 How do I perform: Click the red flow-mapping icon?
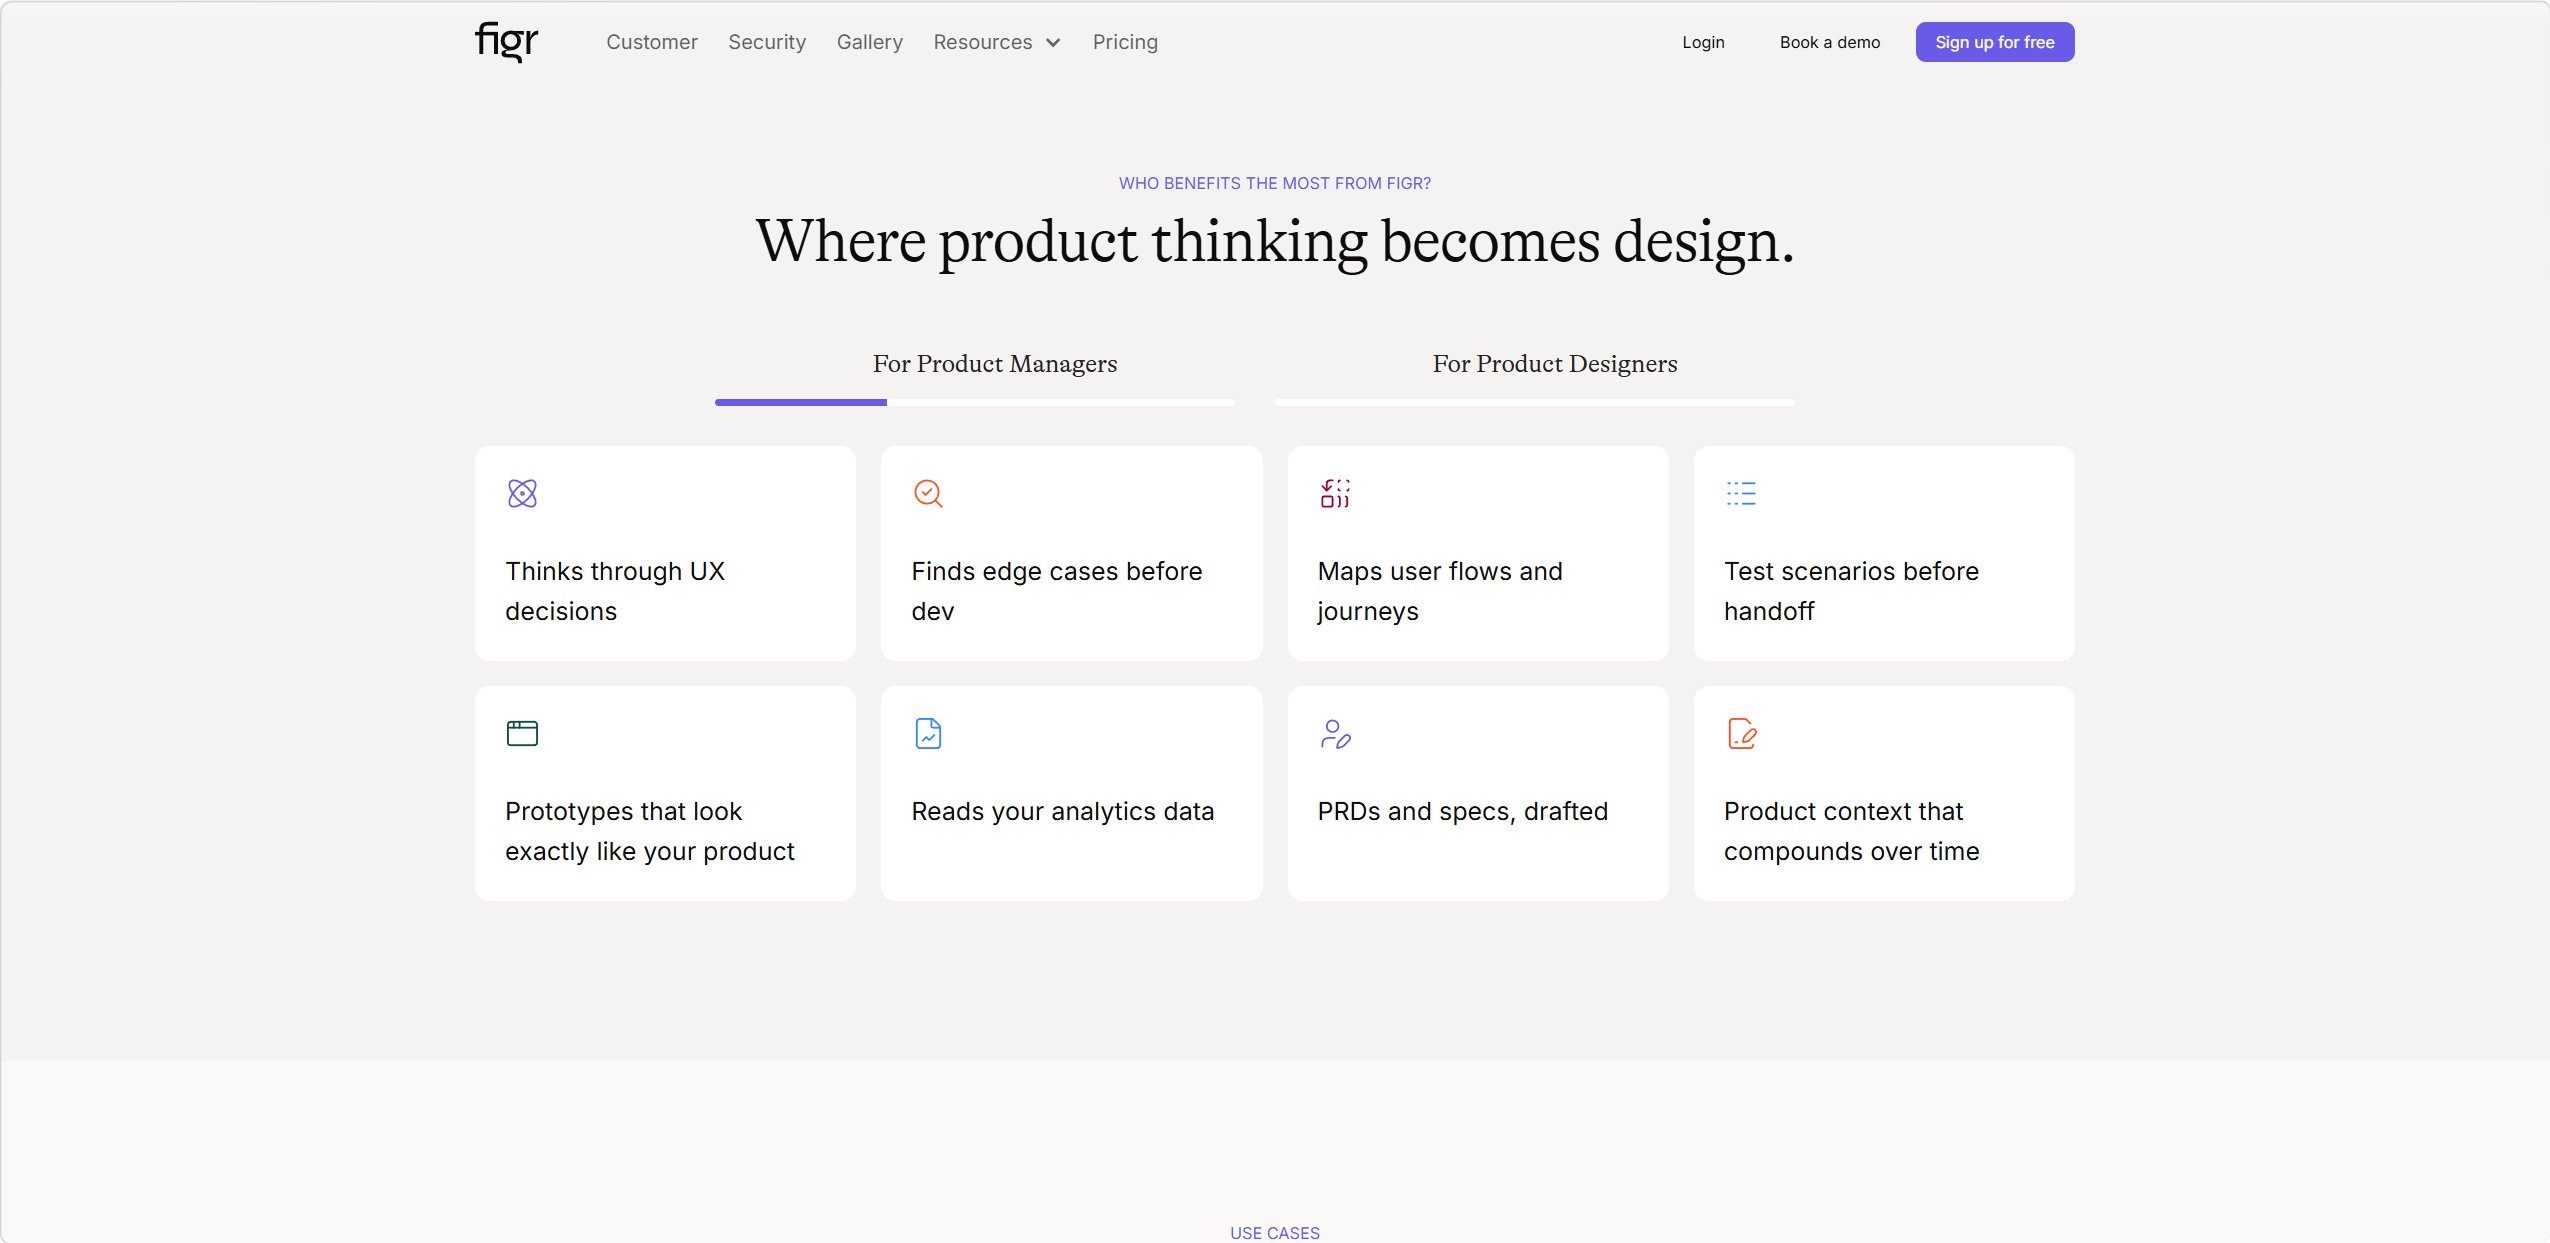(1335, 493)
